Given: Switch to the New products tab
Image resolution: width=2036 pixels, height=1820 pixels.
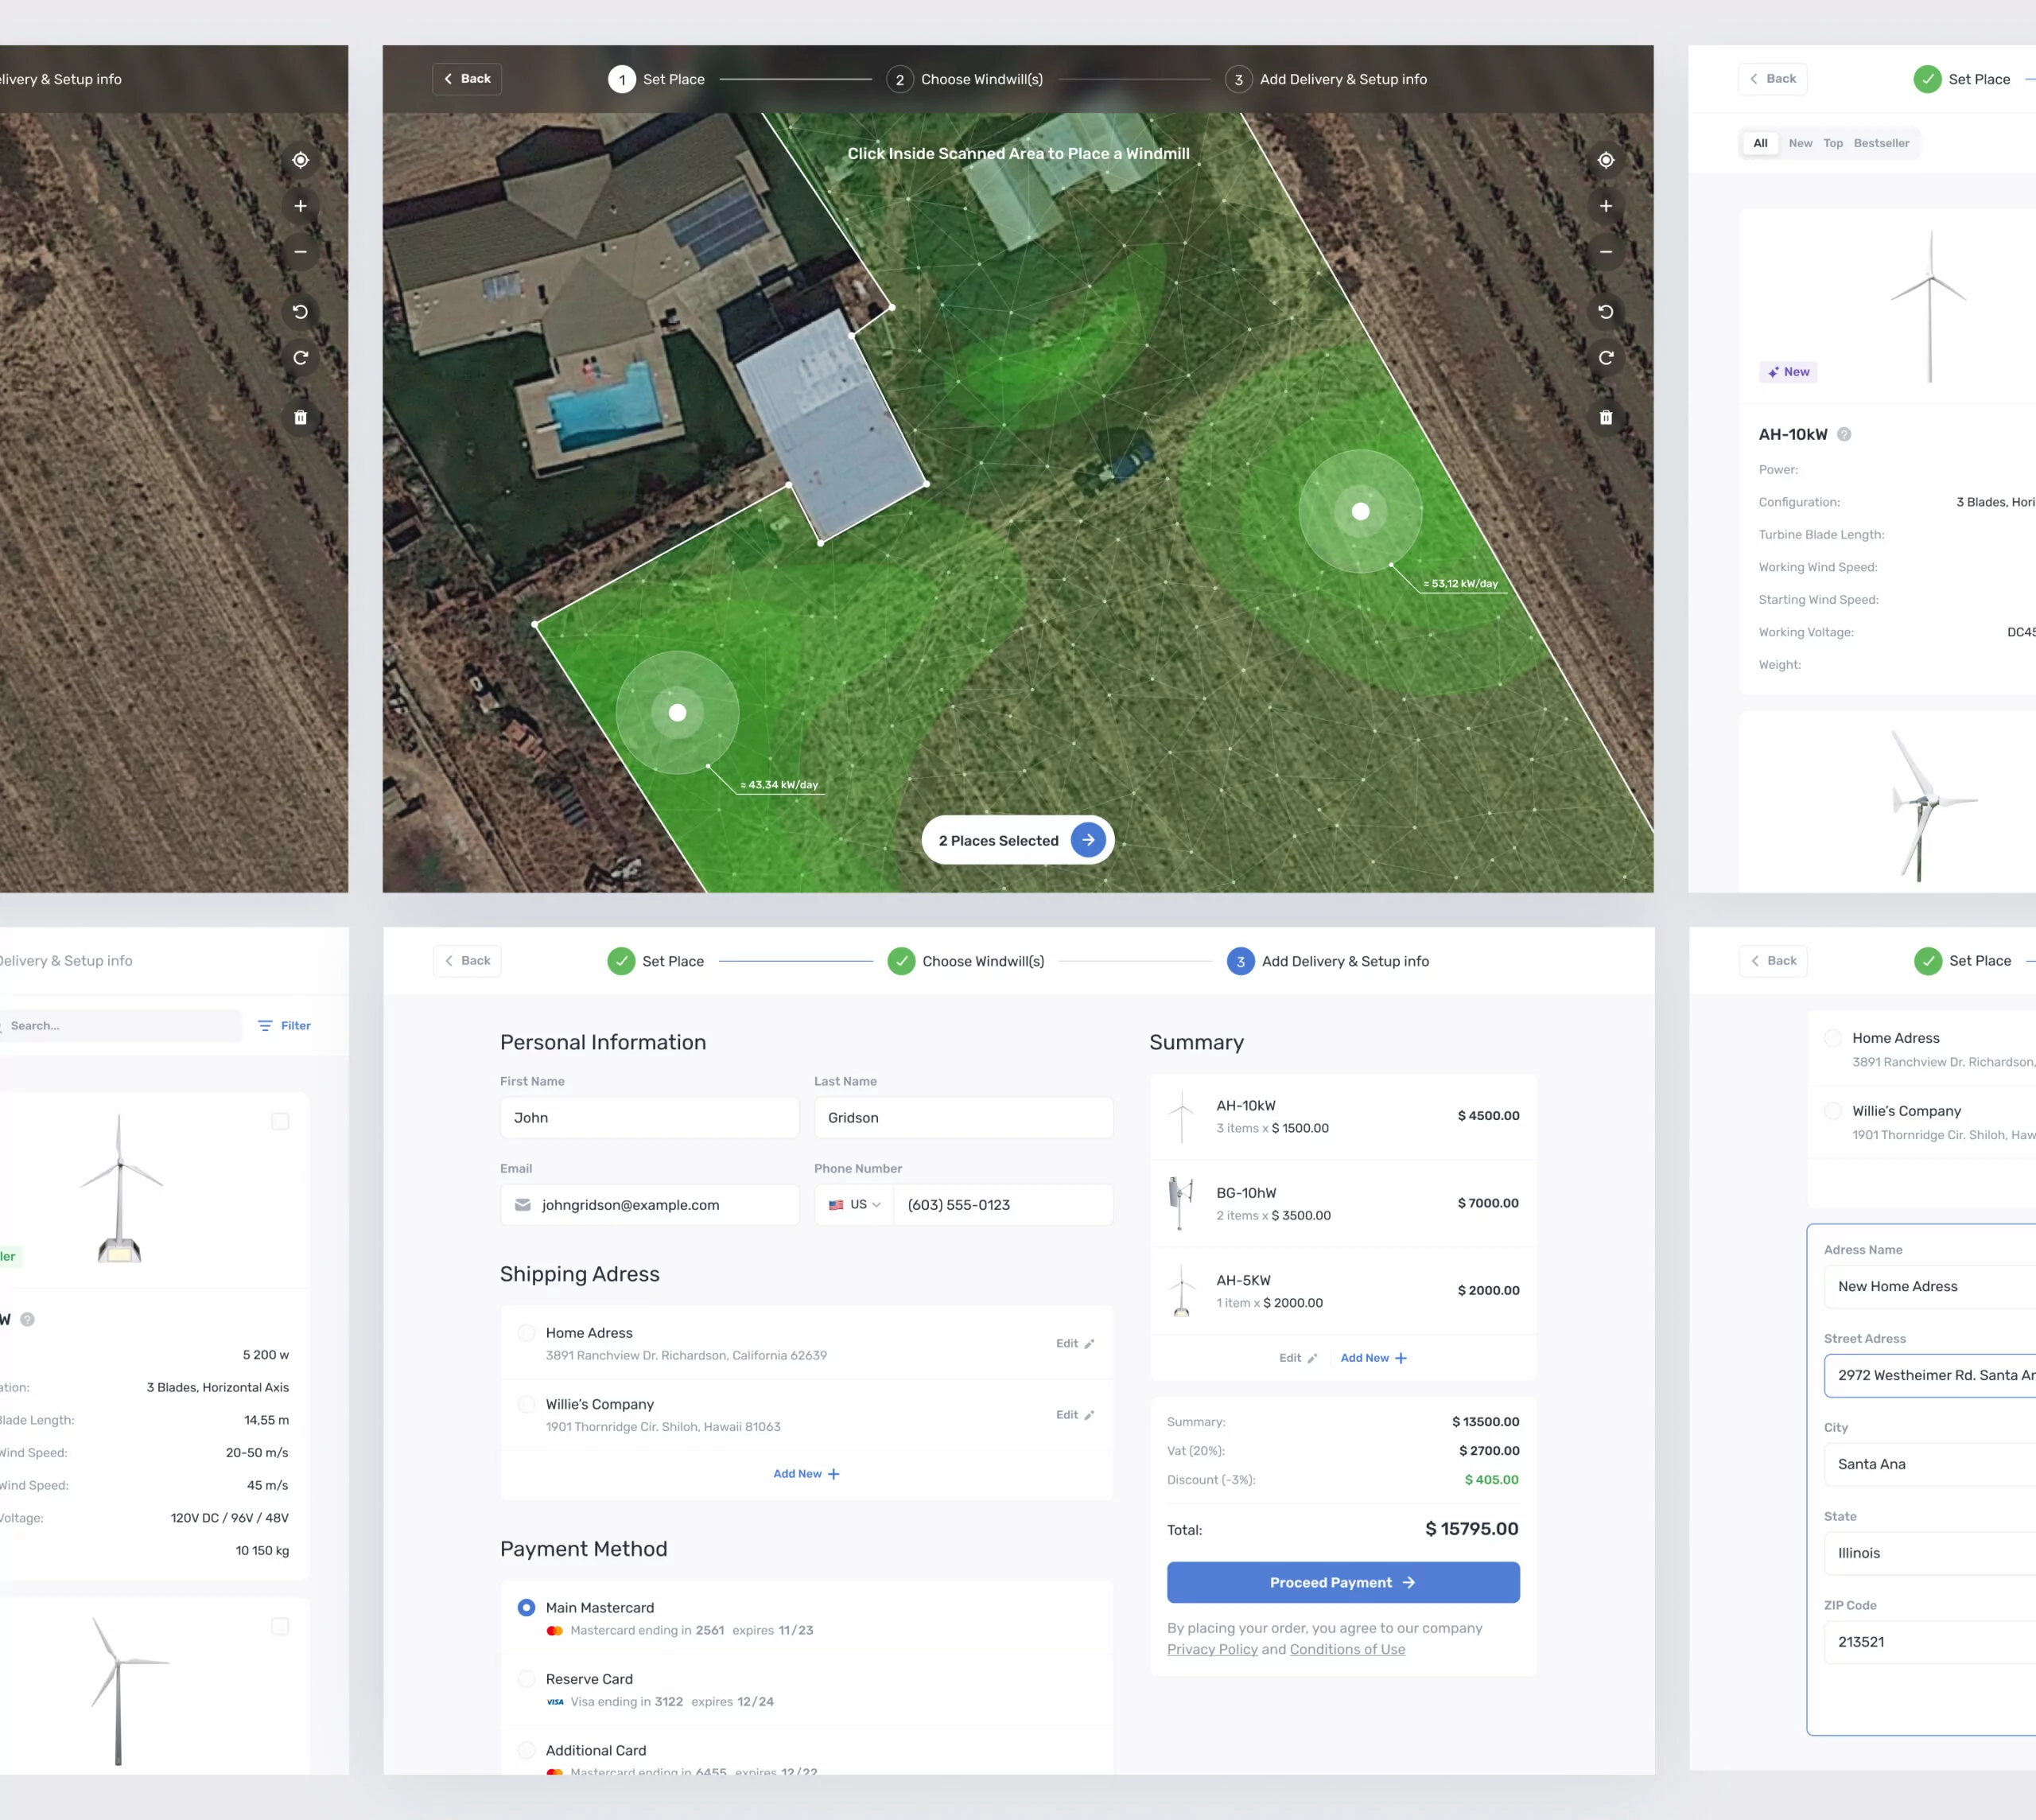Looking at the screenshot, I should click(x=1800, y=143).
